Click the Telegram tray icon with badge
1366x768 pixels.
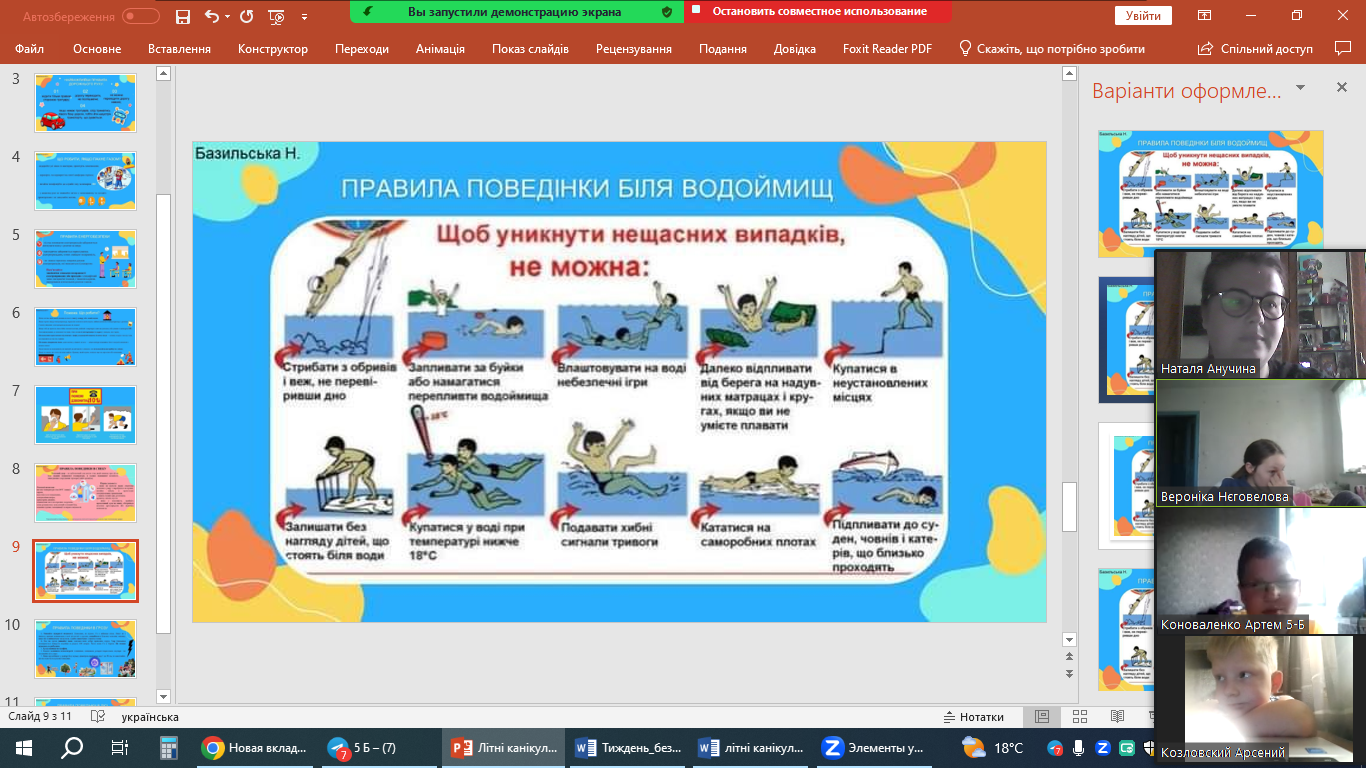point(1055,748)
